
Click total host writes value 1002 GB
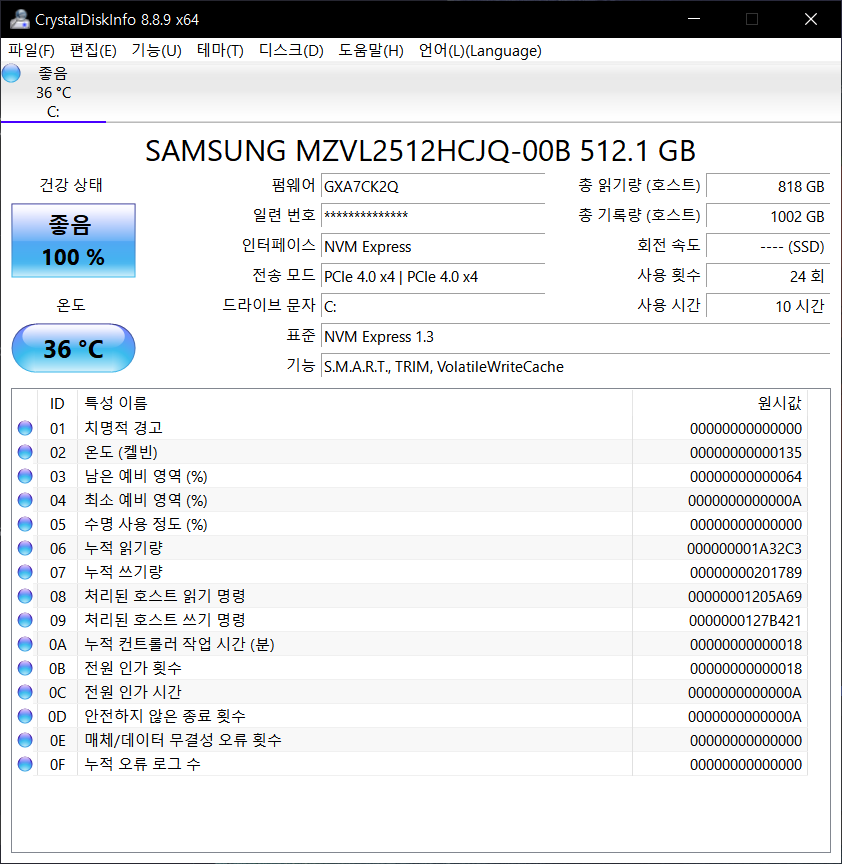tap(768, 216)
